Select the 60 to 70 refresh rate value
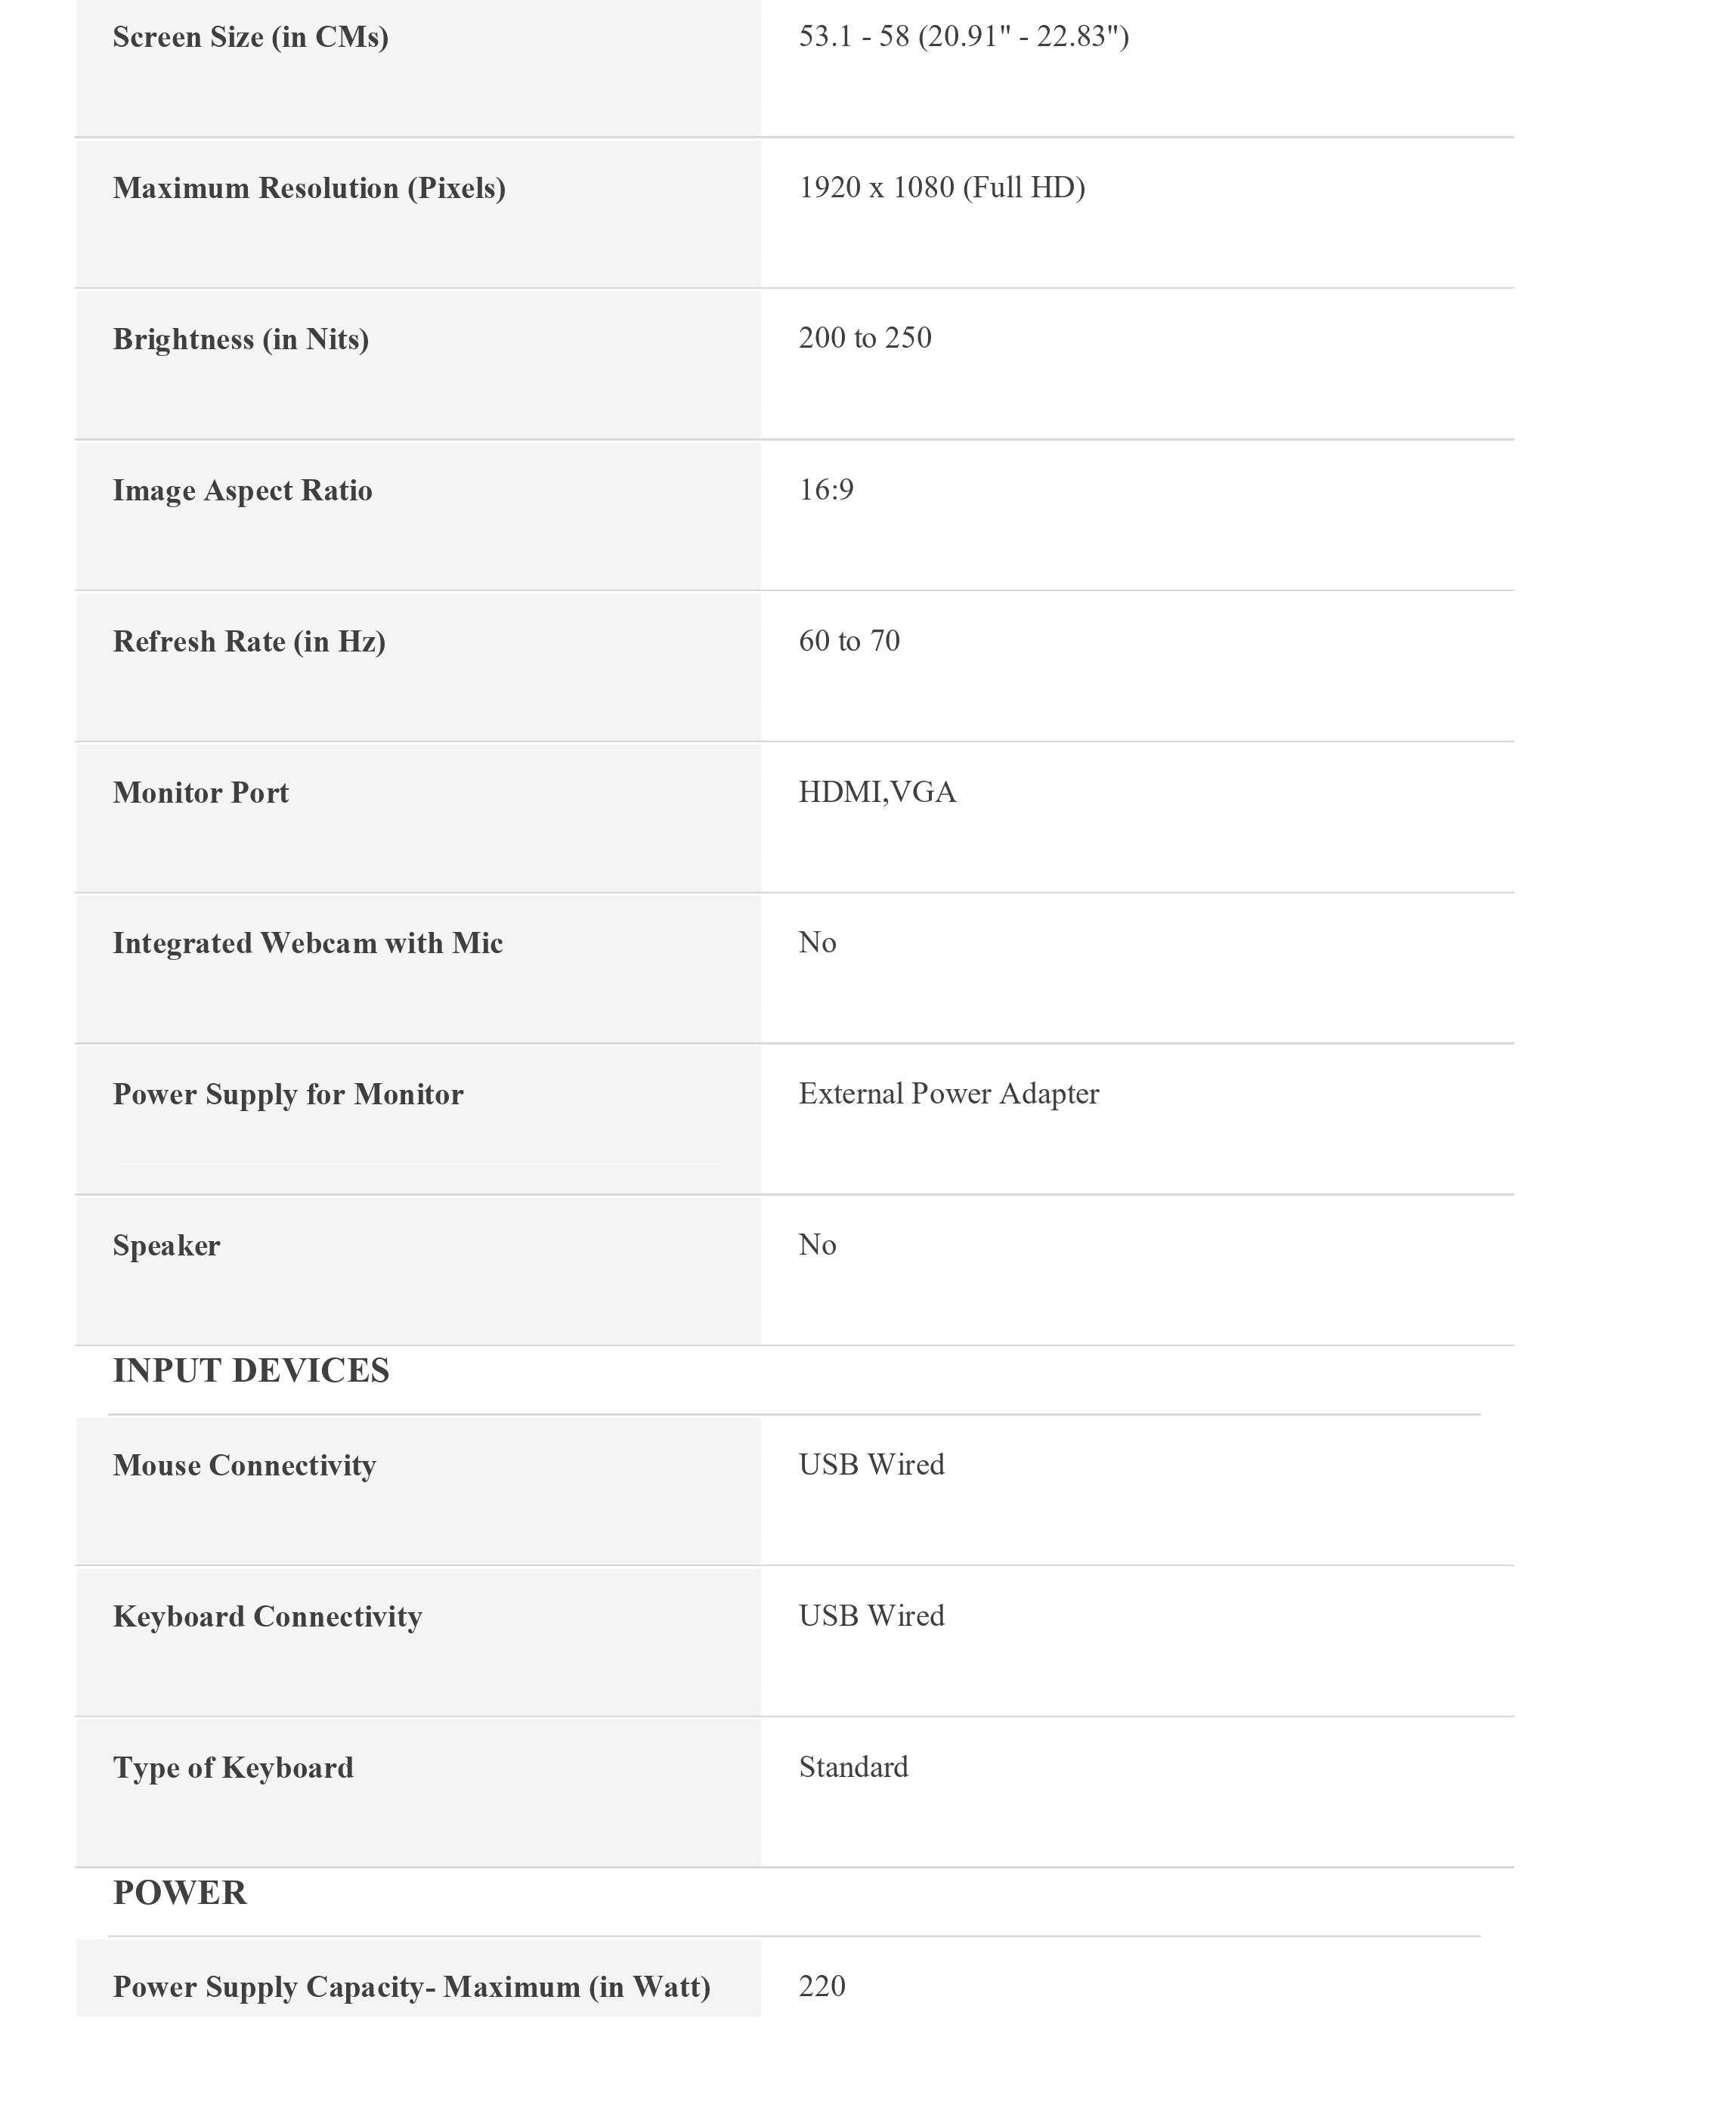1736x2105 pixels. pyautogui.click(x=848, y=640)
